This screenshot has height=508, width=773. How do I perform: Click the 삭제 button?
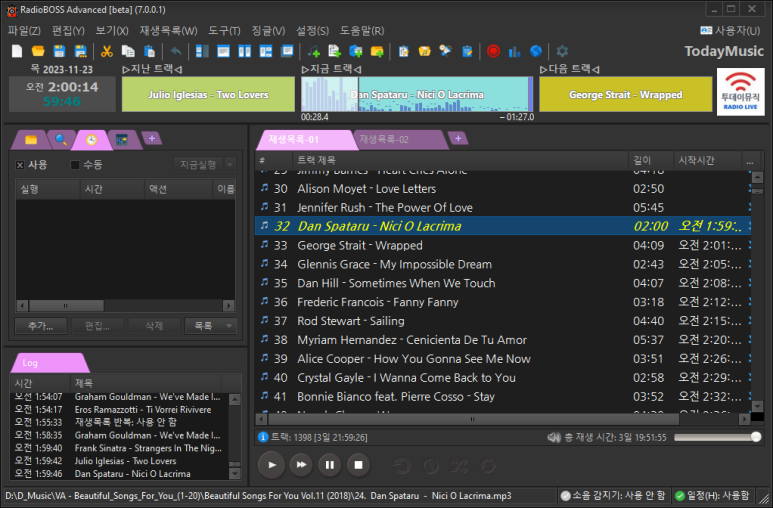[x=154, y=326]
